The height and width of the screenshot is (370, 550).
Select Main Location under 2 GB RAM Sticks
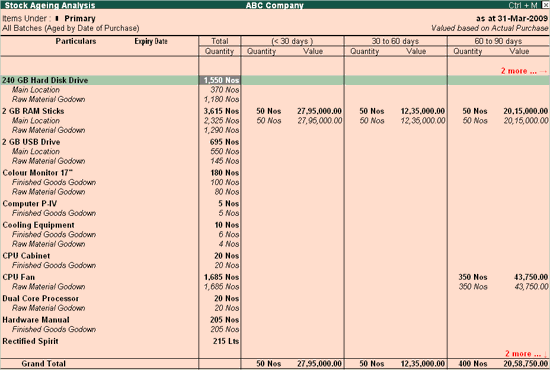pyautogui.click(x=36, y=121)
